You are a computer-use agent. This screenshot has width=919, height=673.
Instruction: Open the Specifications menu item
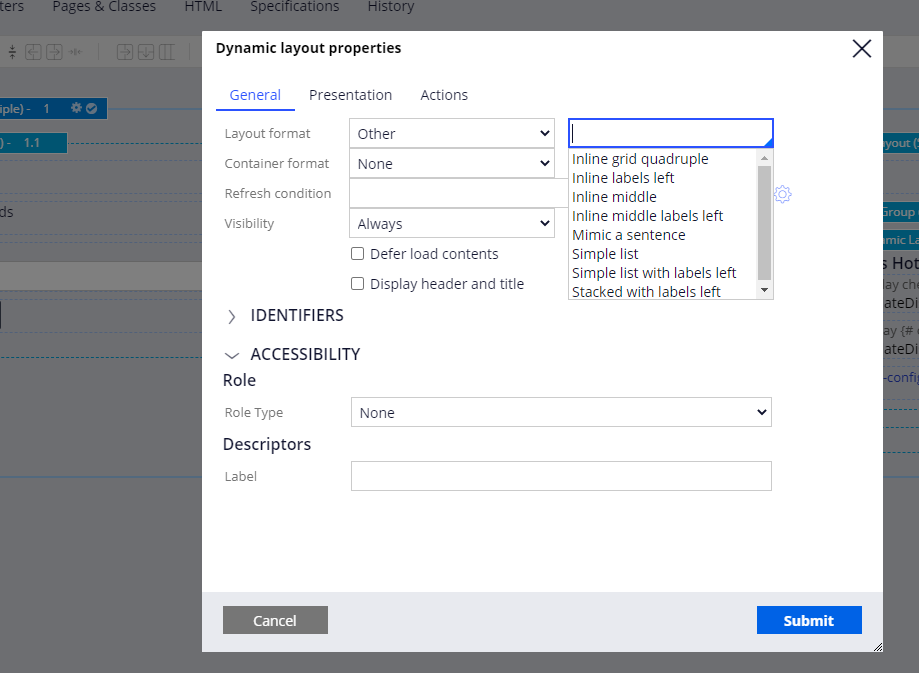[294, 7]
